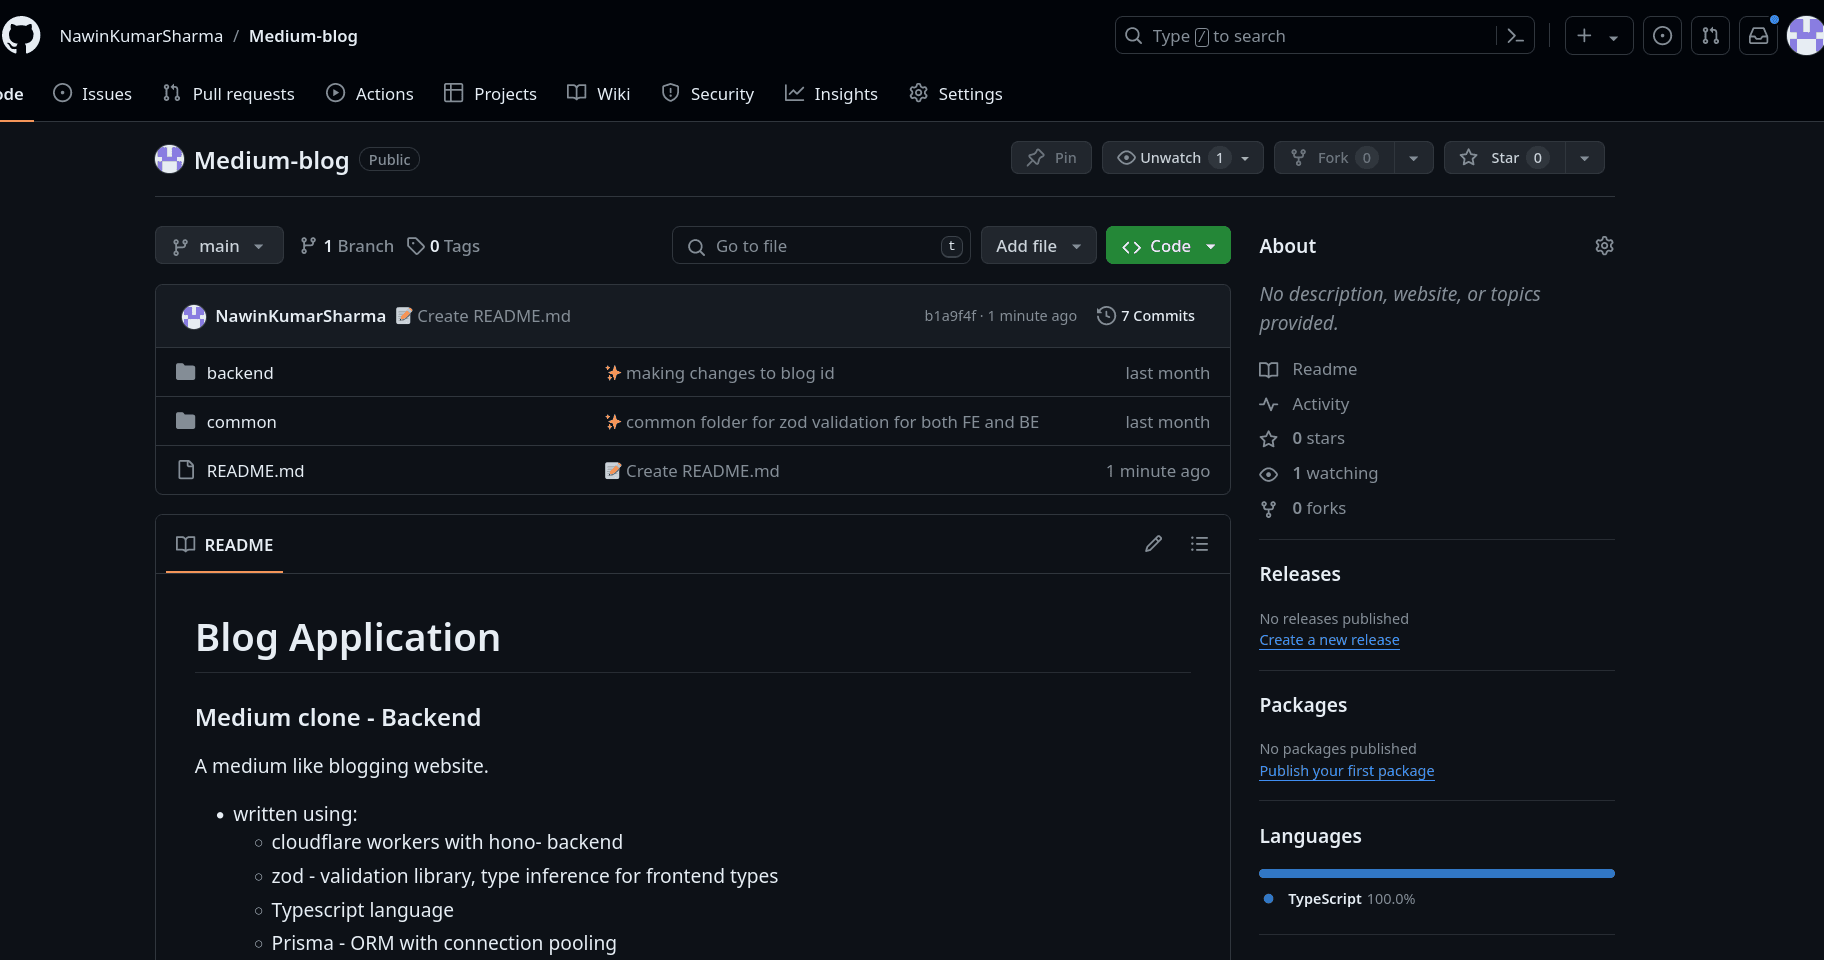Open the issues circle icon in header
The image size is (1824, 960).
pos(1662,36)
